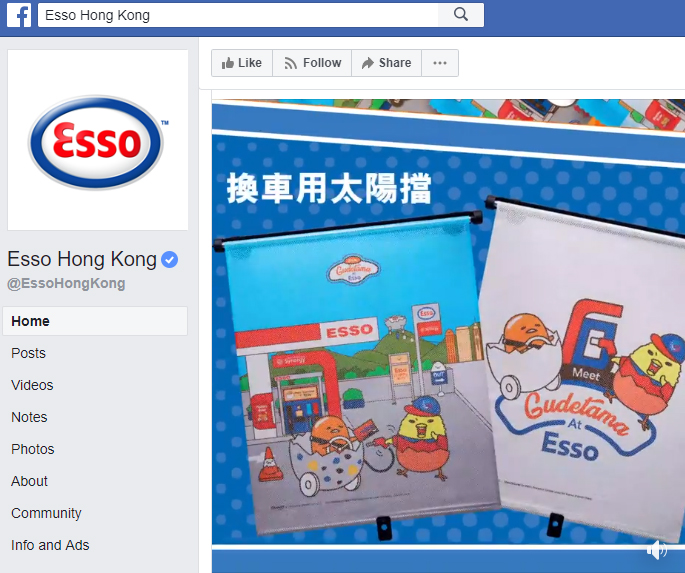This screenshot has width=685, height=573.
Task: Click the Esso Hong Kong page name
Action: (82, 259)
